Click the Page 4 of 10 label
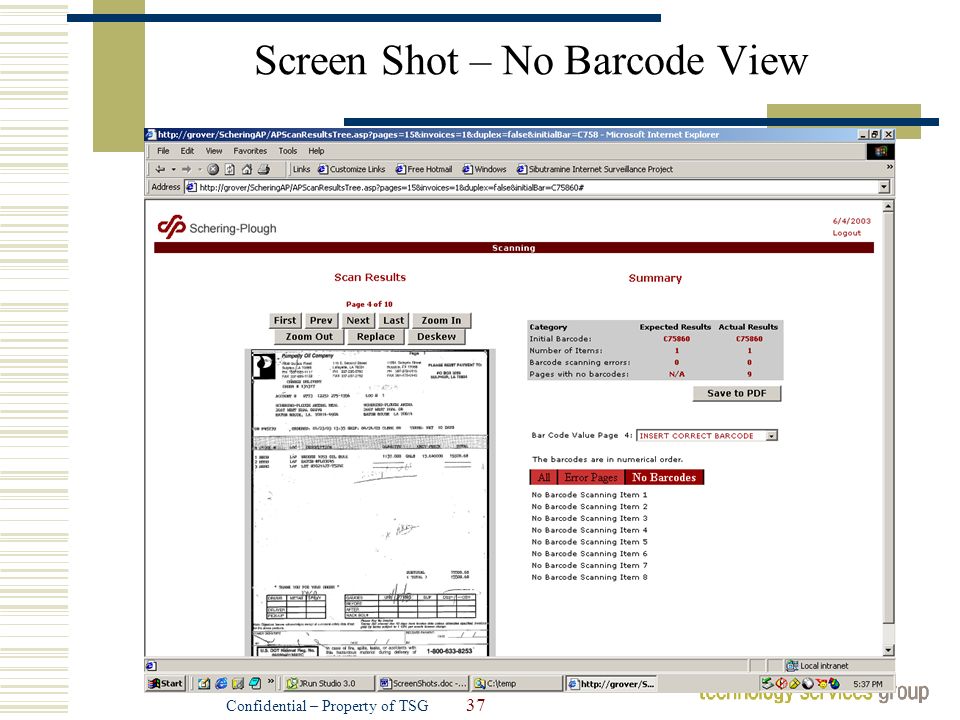This screenshot has height=720, width=960. [x=369, y=304]
